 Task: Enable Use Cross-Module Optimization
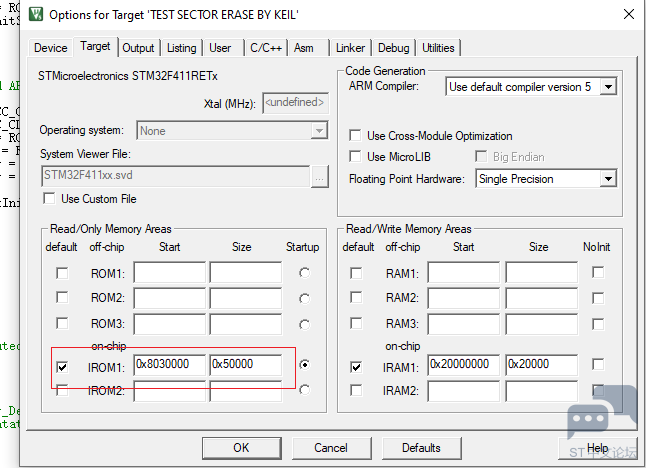pos(355,136)
